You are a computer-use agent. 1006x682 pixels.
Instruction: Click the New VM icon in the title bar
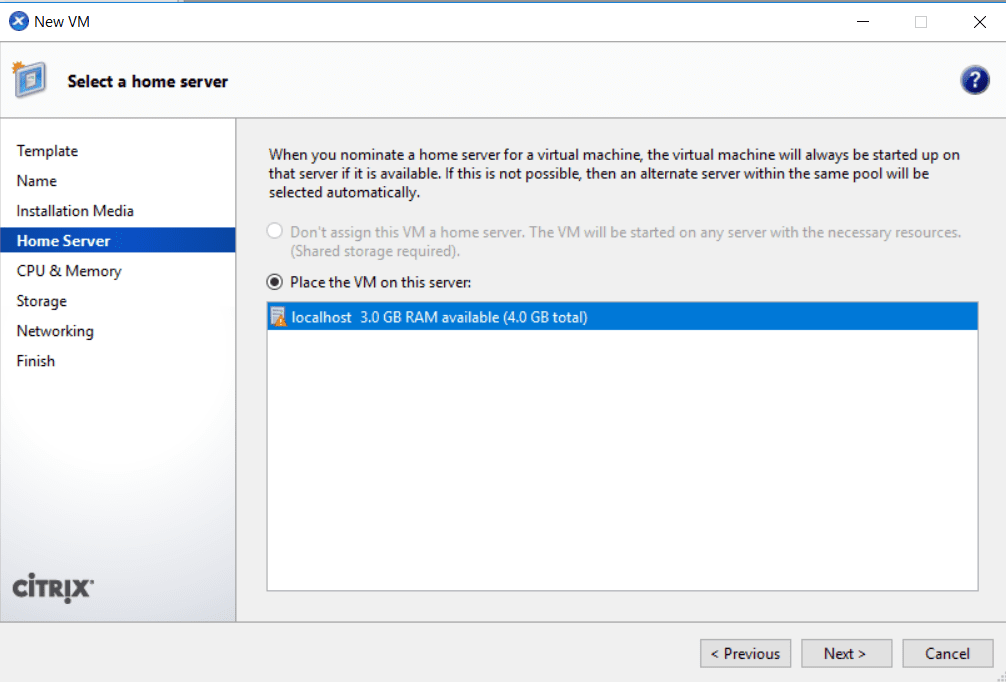point(17,20)
